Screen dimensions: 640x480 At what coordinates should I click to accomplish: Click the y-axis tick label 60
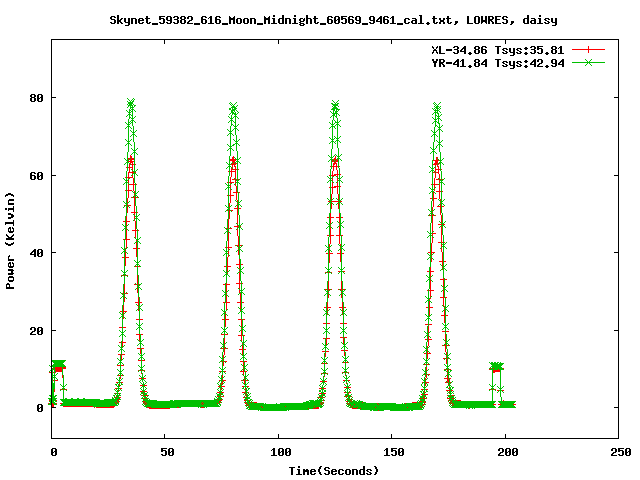36,176
